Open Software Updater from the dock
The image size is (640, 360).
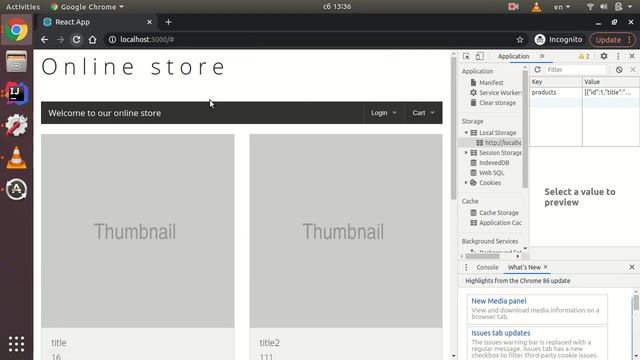(16, 189)
